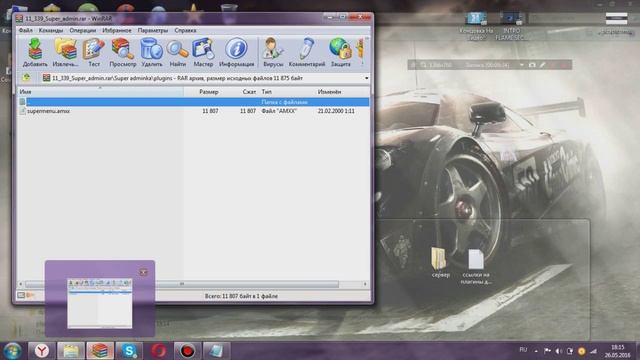Viewport: 640px width, 360px height.
Task: Close the taskbar preview thumbnail
Action: click(143, 272)
